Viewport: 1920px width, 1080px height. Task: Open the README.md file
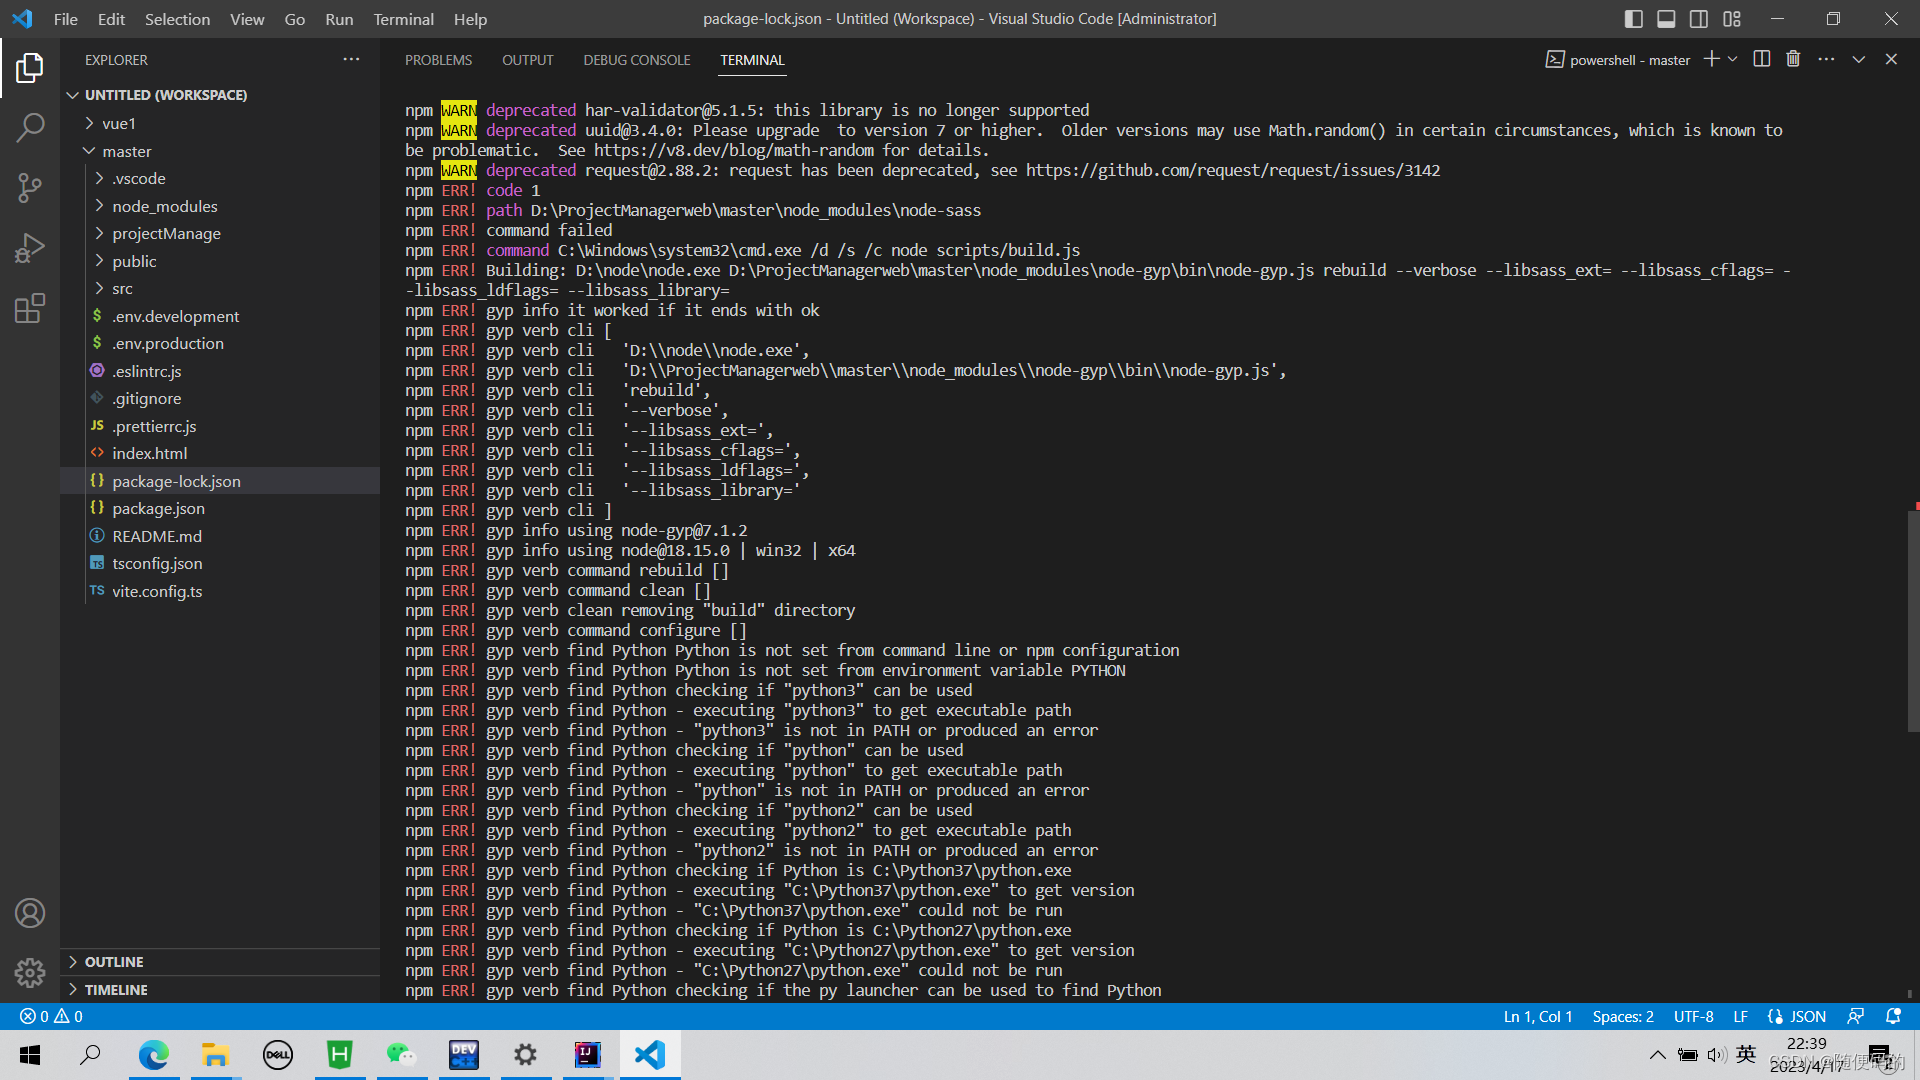[x=156, y=536]
